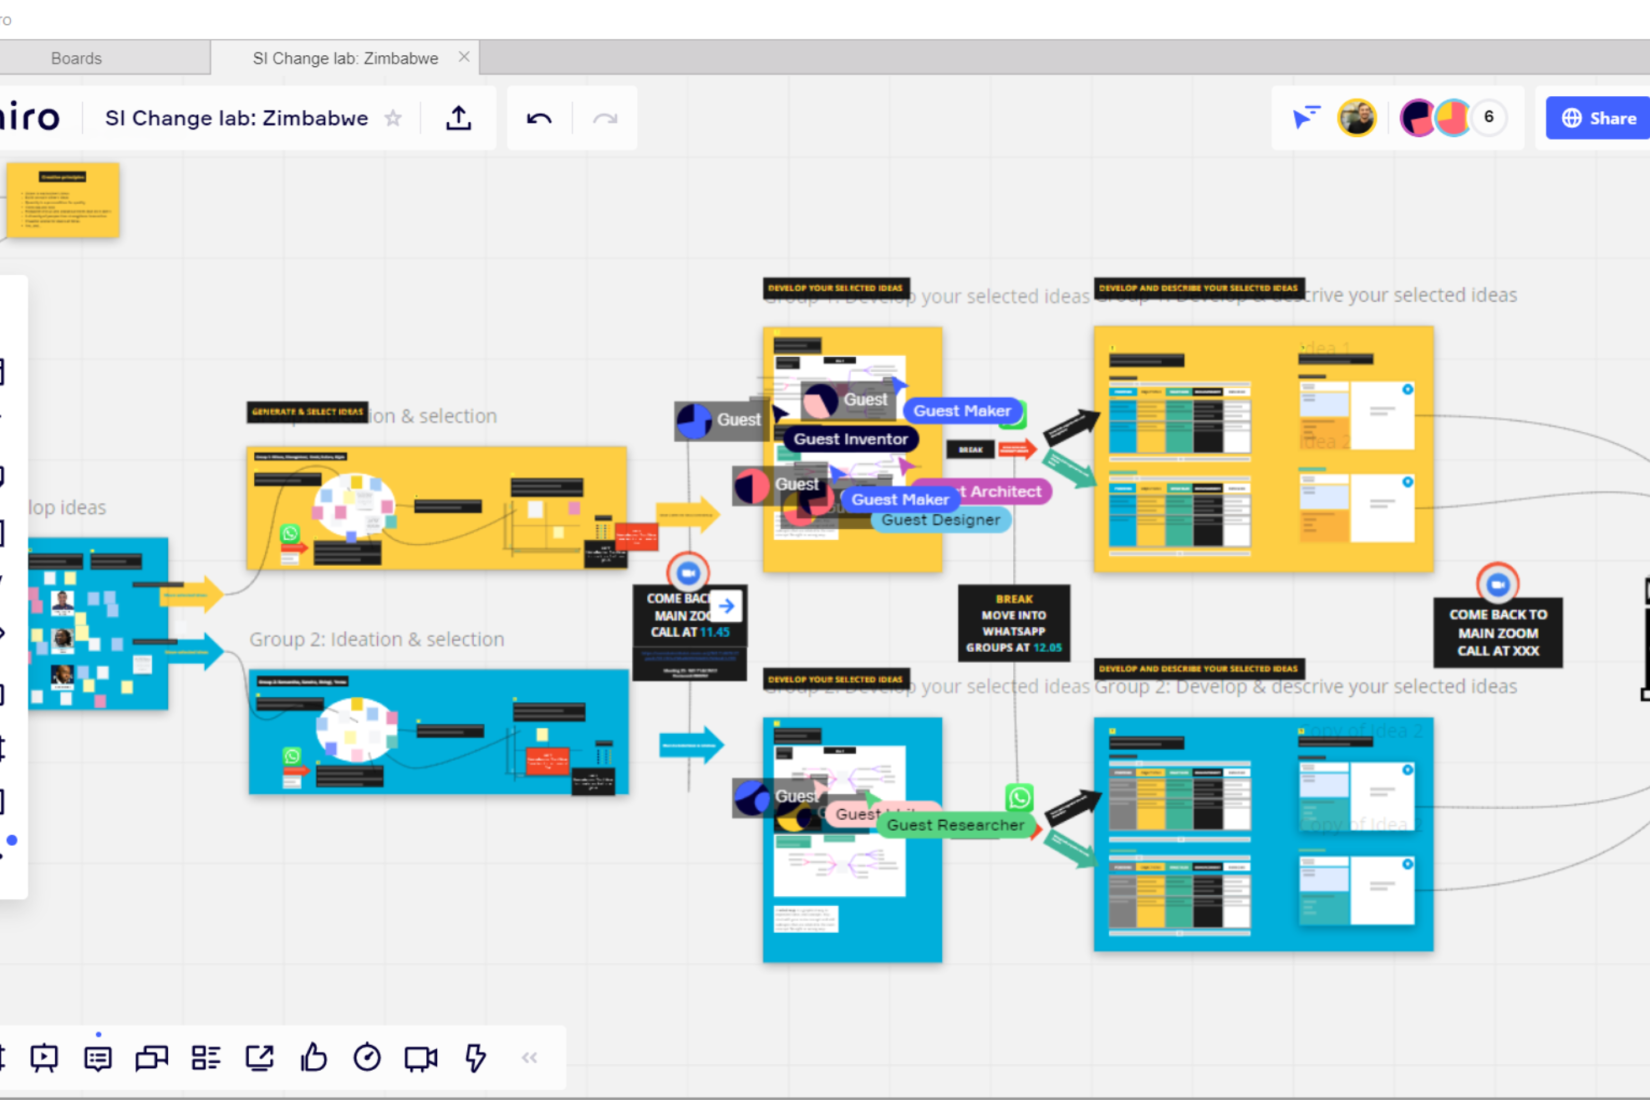Select the Group 2 DEVELOP YOUR SELECTED IDEAS label
1650x1100 pixels.
click(x=836, y=679)
